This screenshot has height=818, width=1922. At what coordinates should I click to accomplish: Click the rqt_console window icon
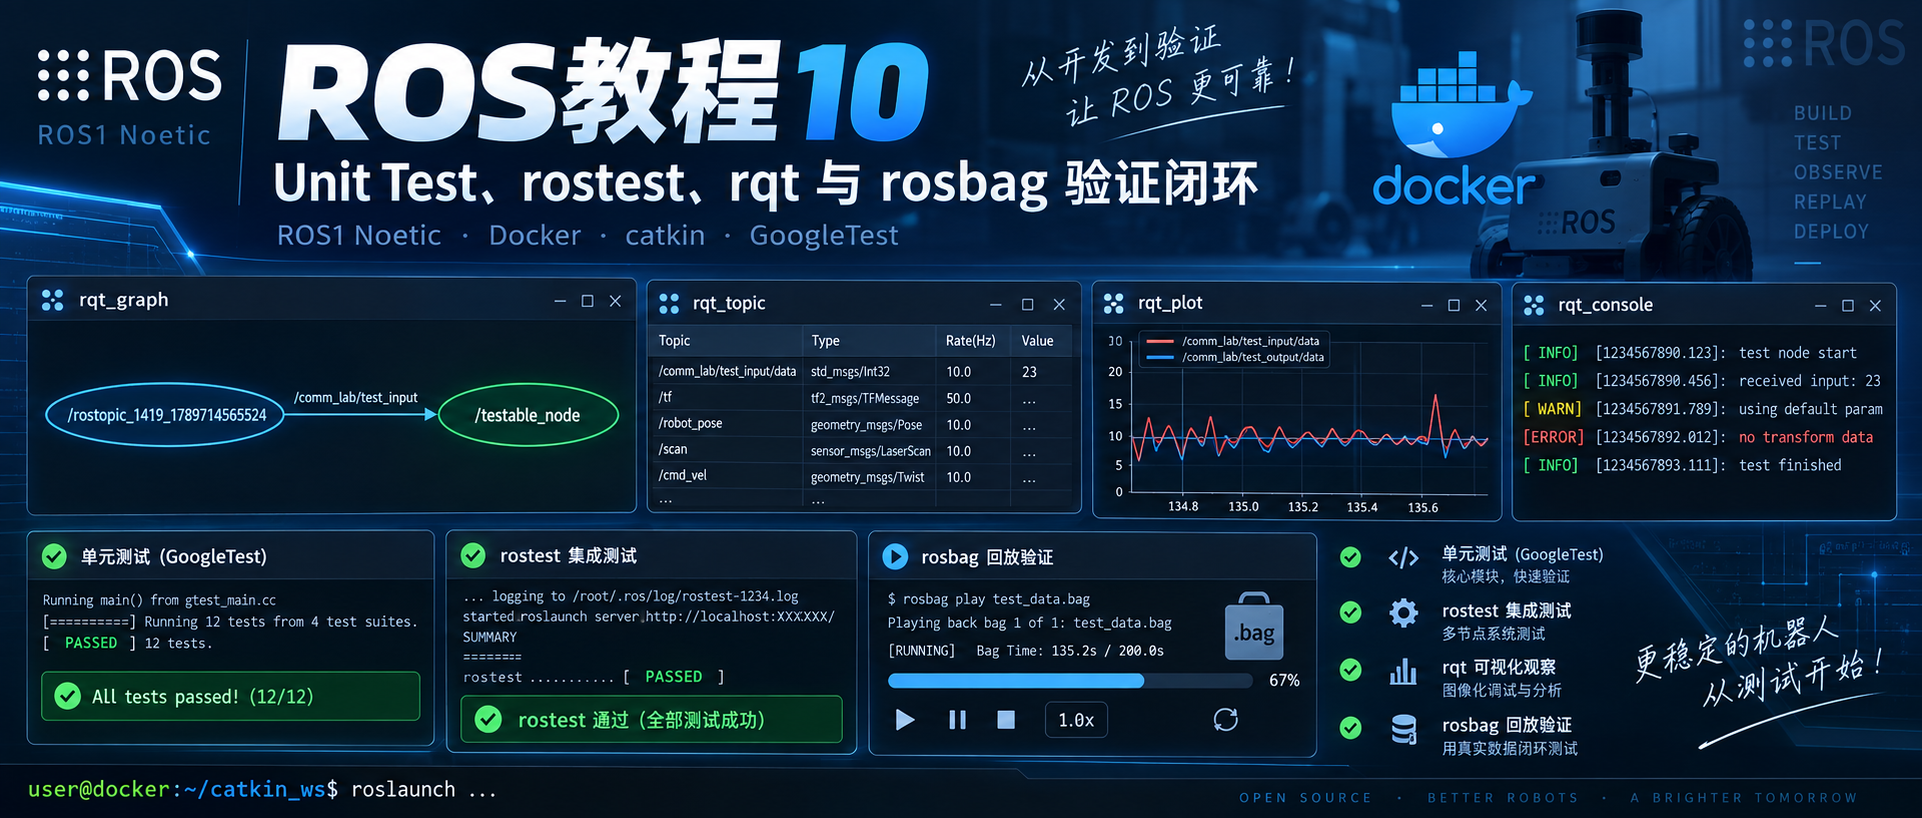1534,305
